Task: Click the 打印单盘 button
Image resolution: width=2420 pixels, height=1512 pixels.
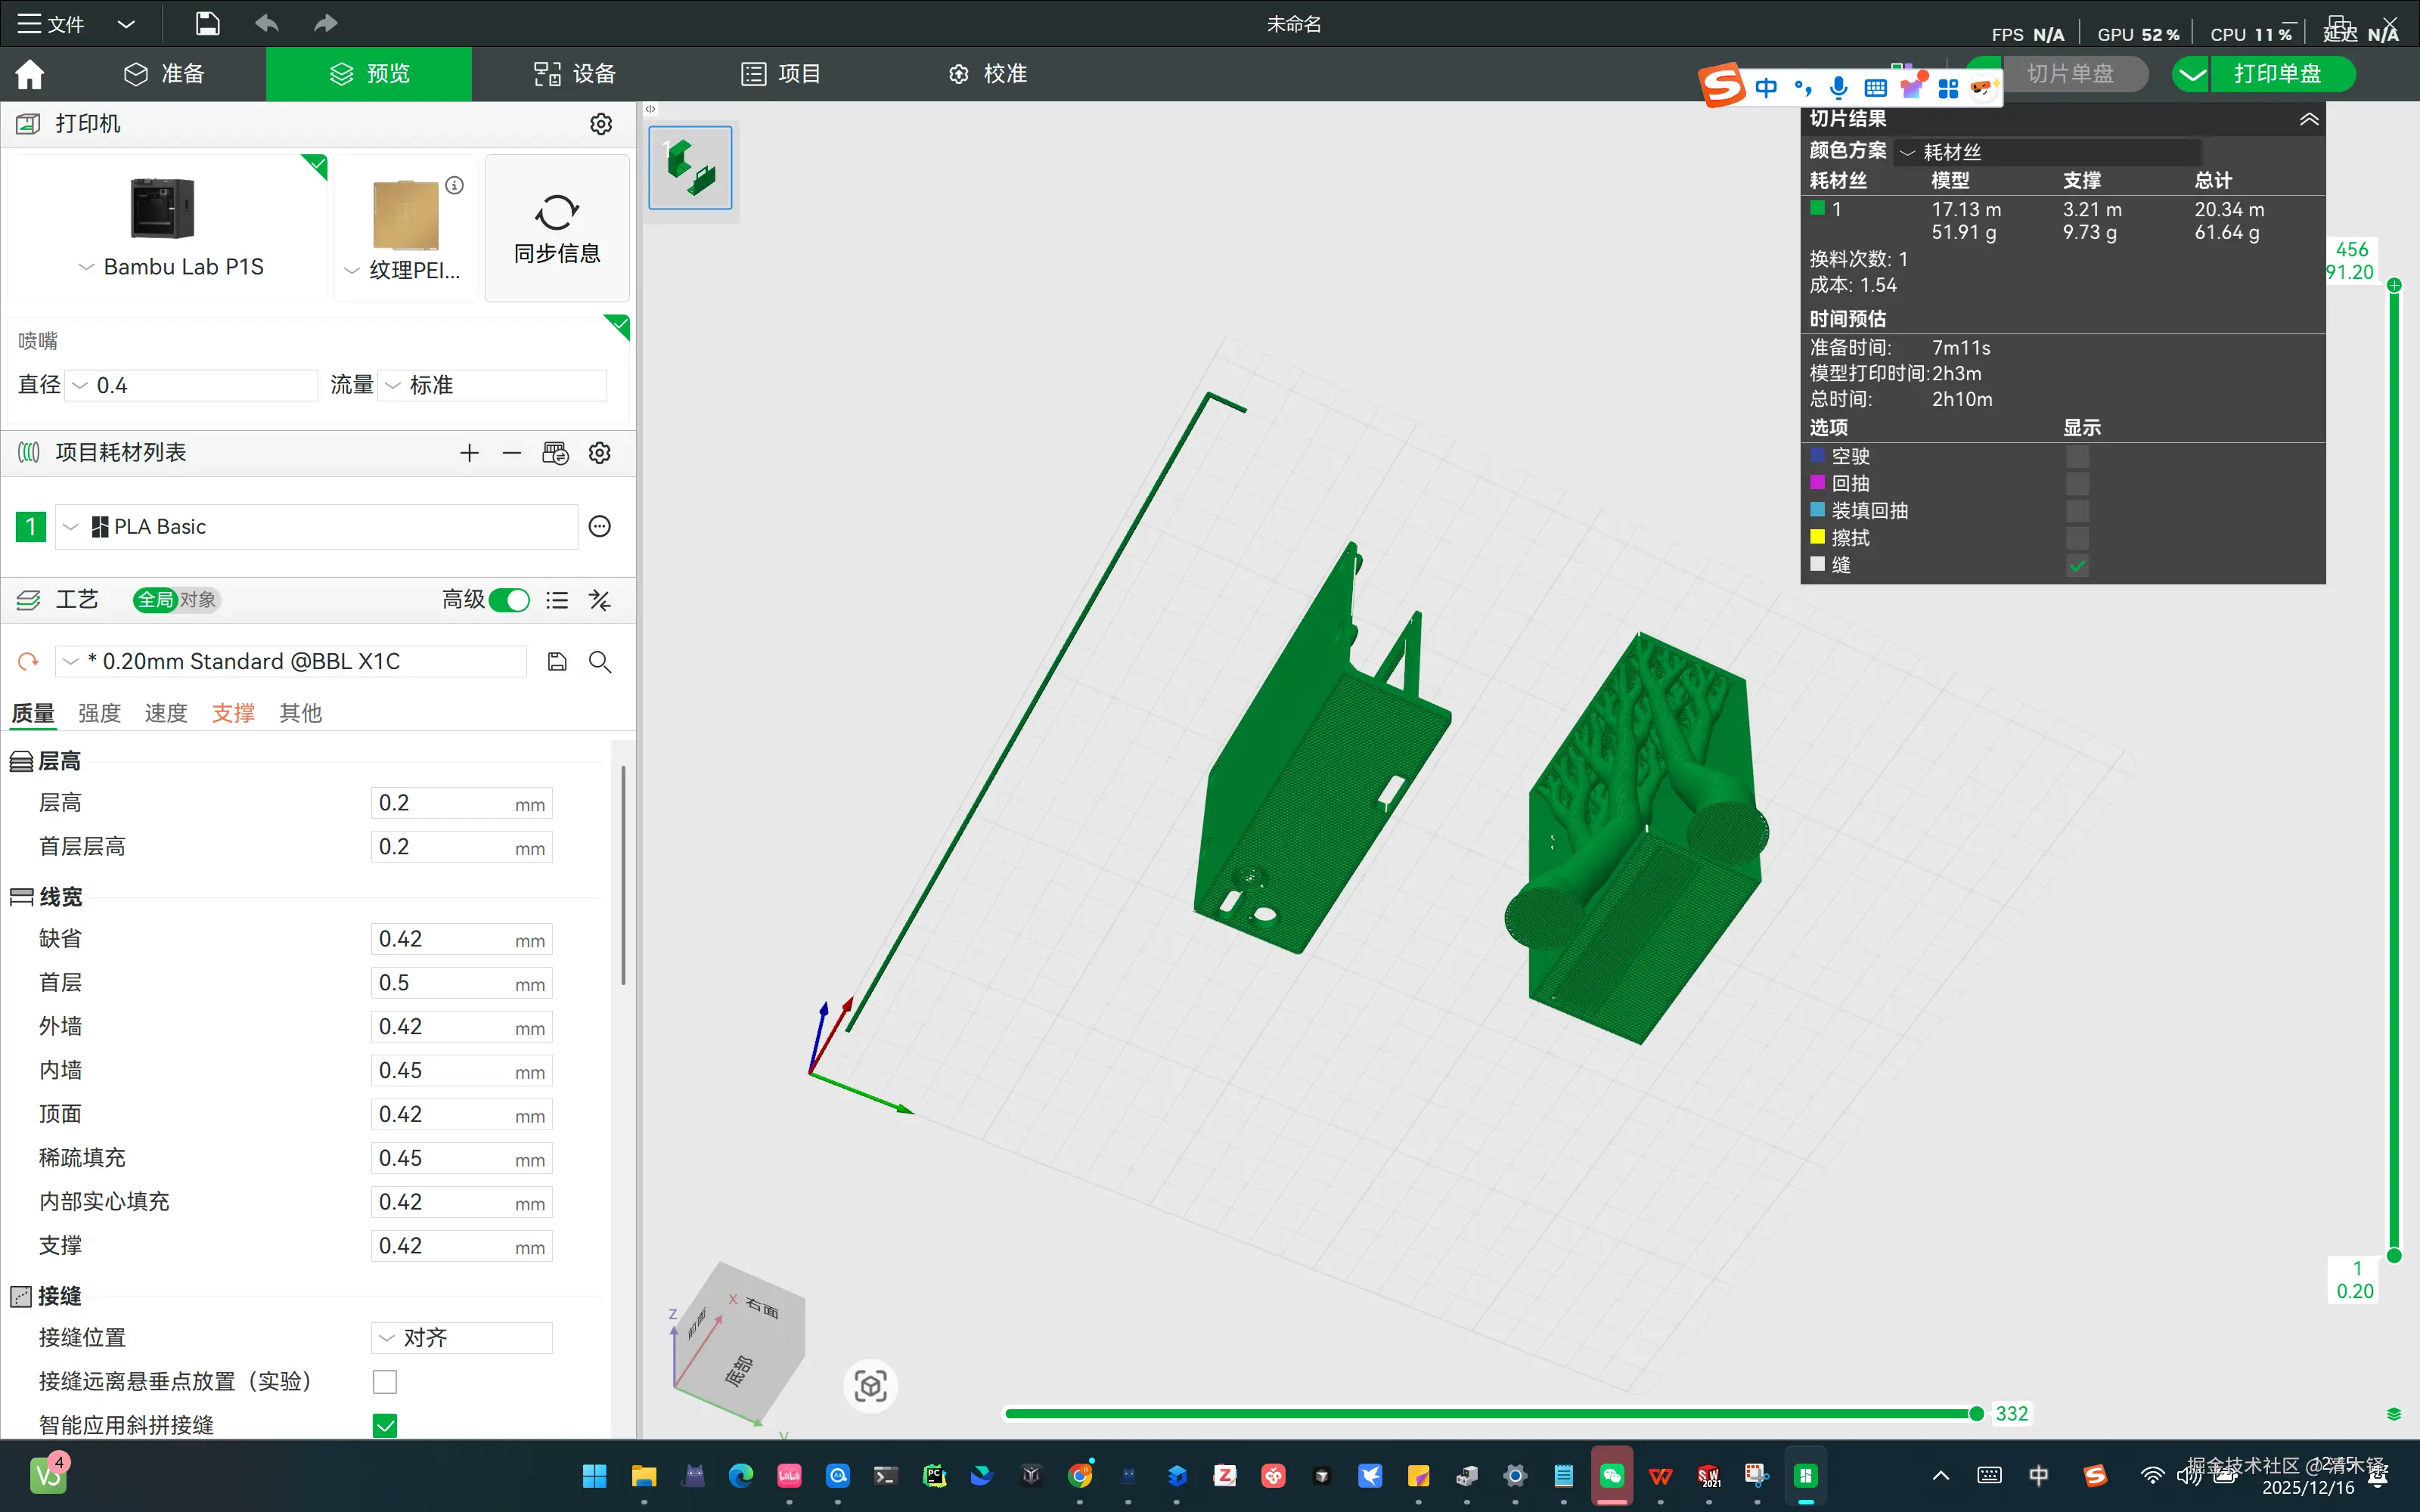Action: coord(2278,74)
